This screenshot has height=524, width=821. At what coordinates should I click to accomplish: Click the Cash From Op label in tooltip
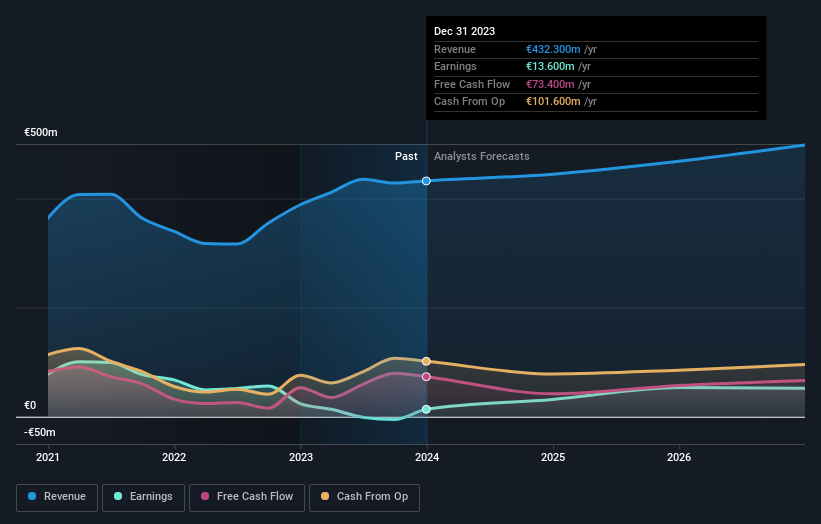[x=470, y=102]
